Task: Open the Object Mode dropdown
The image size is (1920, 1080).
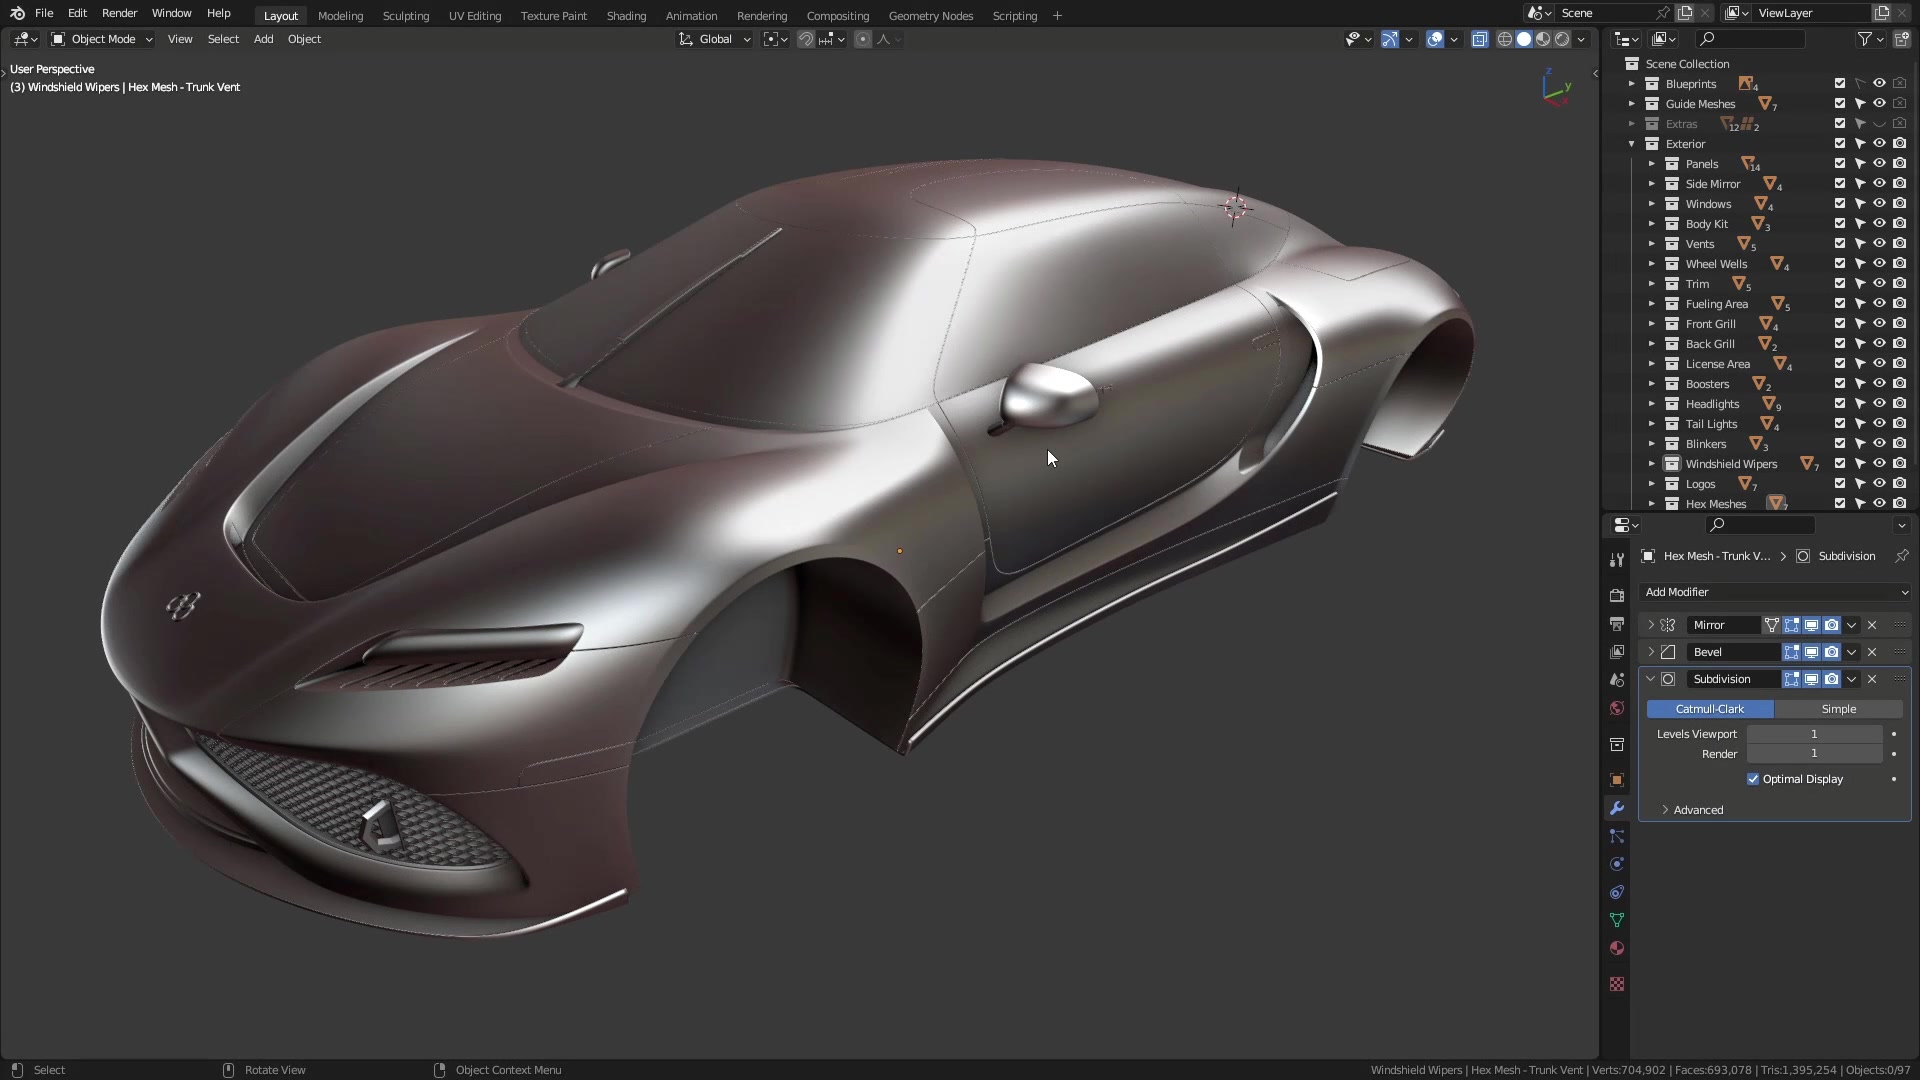Action: [x=102, y=39]
